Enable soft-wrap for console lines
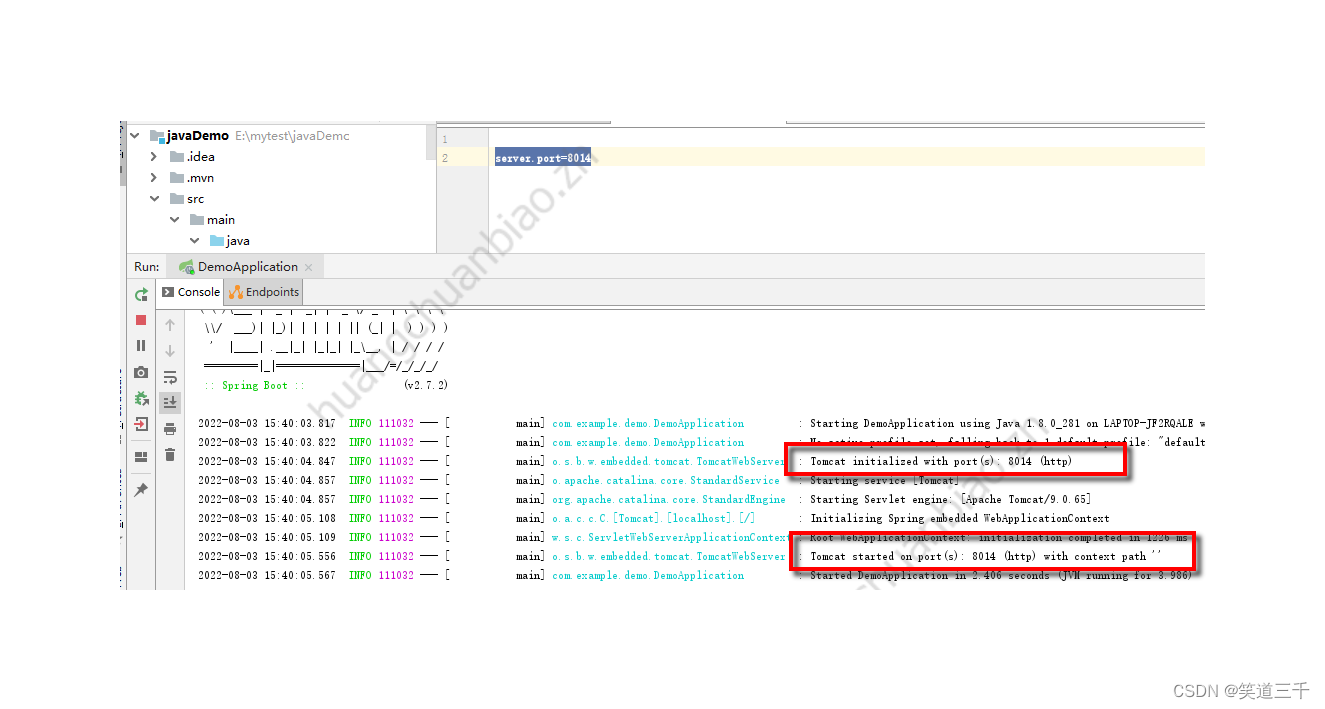Image resolution: width=1325 pixels, height=709 pixels. [x=170, y=377]
